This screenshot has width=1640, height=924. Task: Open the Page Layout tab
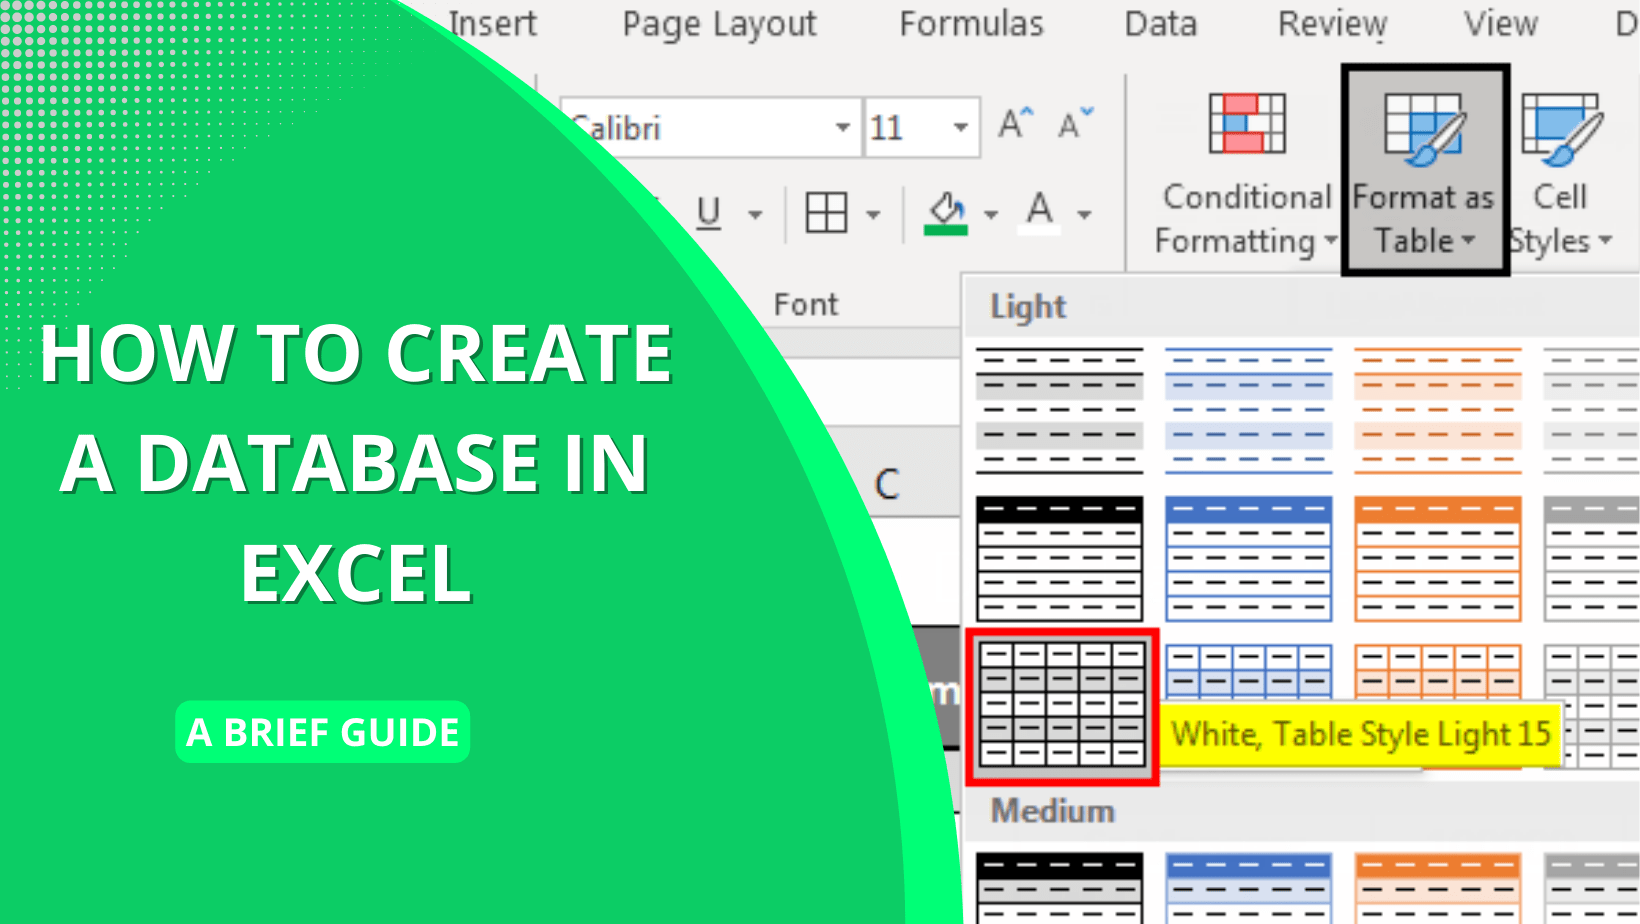coord(718,25)
